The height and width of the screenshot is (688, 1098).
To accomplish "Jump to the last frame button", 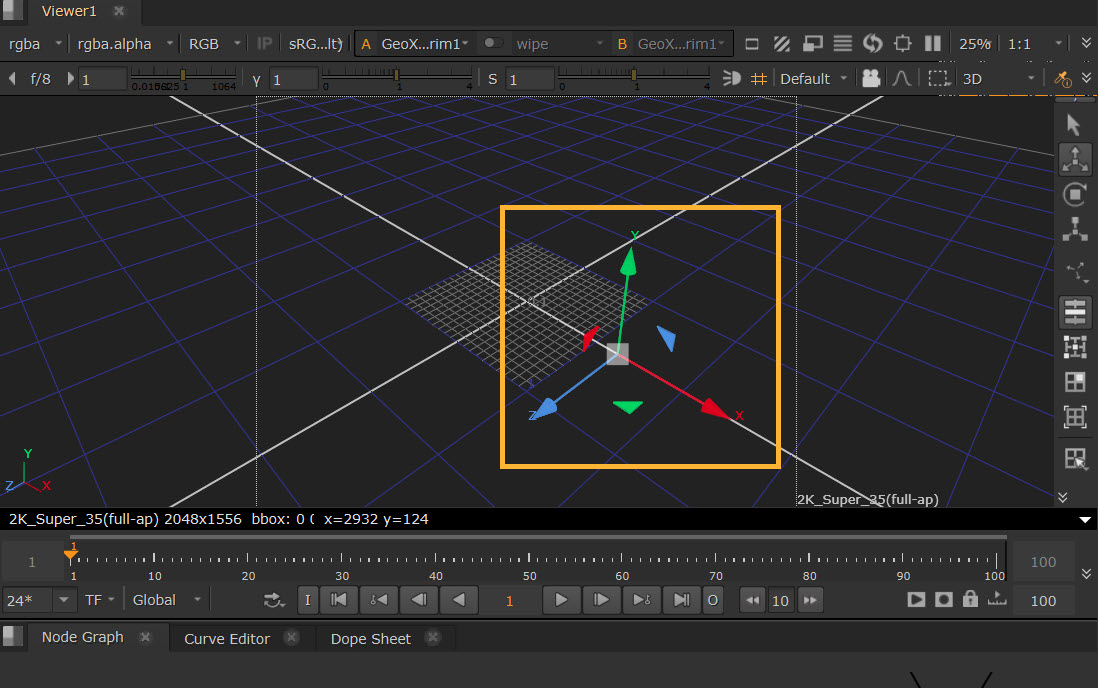I will (681, 600).
